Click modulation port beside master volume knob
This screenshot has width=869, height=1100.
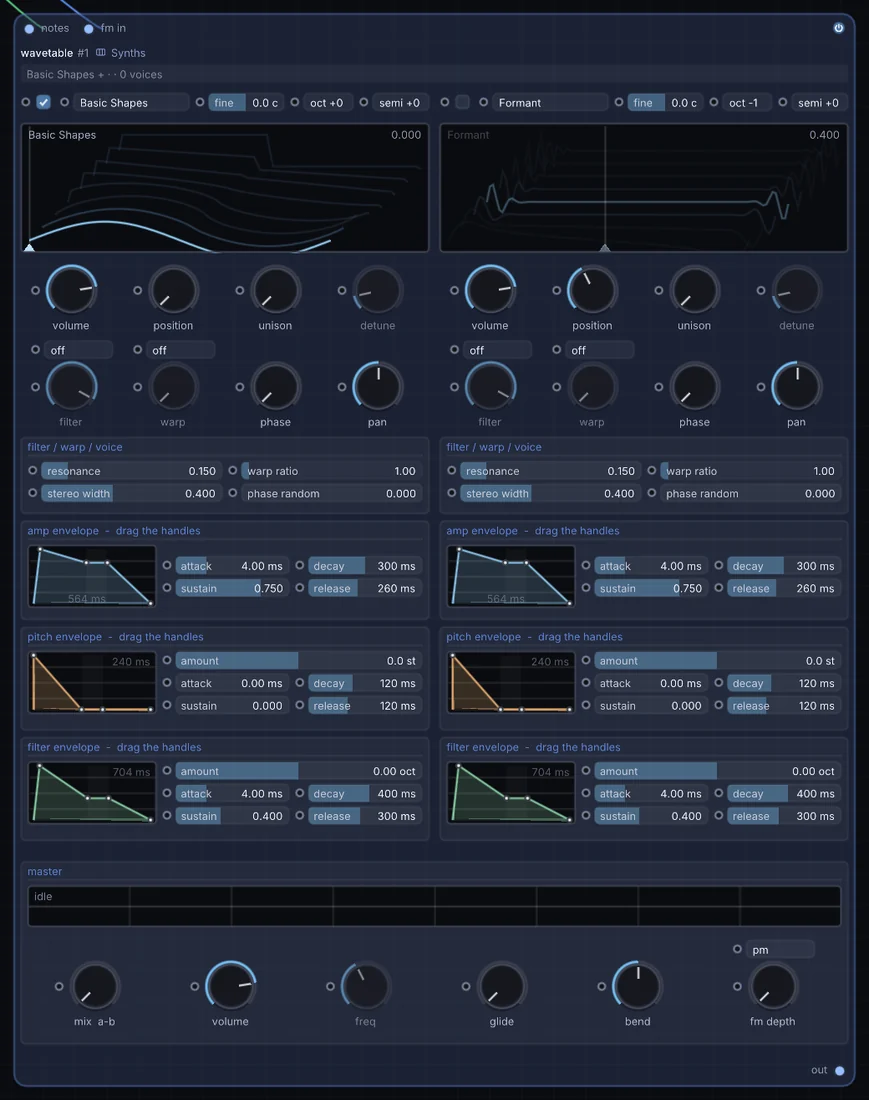point(194,986)
